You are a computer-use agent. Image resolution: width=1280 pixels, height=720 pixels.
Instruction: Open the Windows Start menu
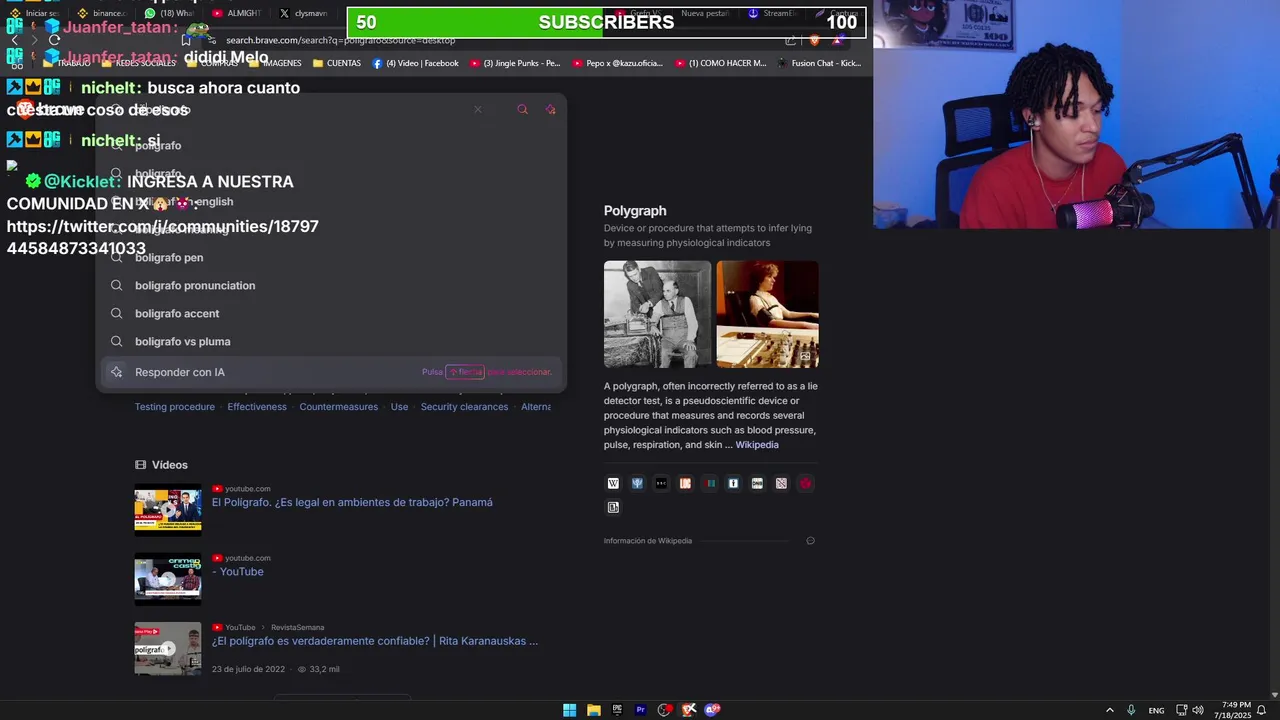(x=569, y=710)
